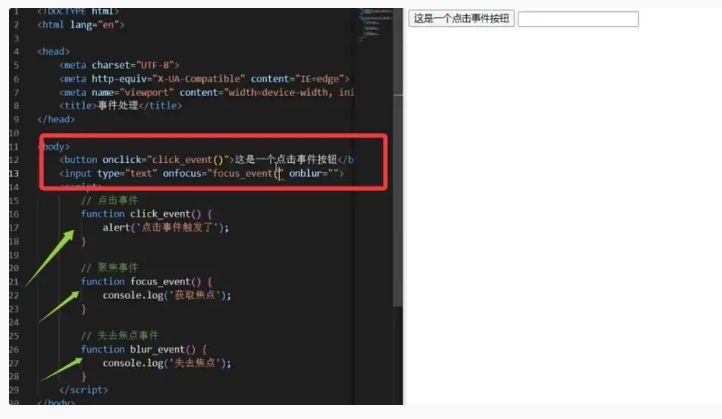722x419 pixels.
Task: Click the title tag text 事件处理
Action: tap(118, 105)
